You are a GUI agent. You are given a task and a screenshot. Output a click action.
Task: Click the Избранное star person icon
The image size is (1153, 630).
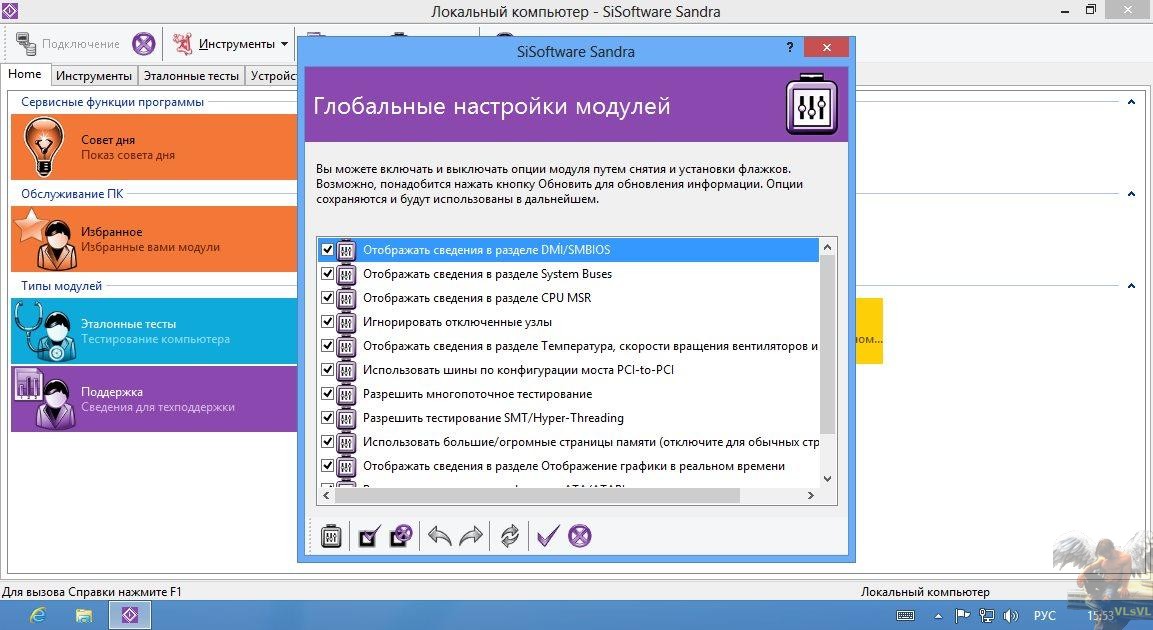[x=46, y=239]
